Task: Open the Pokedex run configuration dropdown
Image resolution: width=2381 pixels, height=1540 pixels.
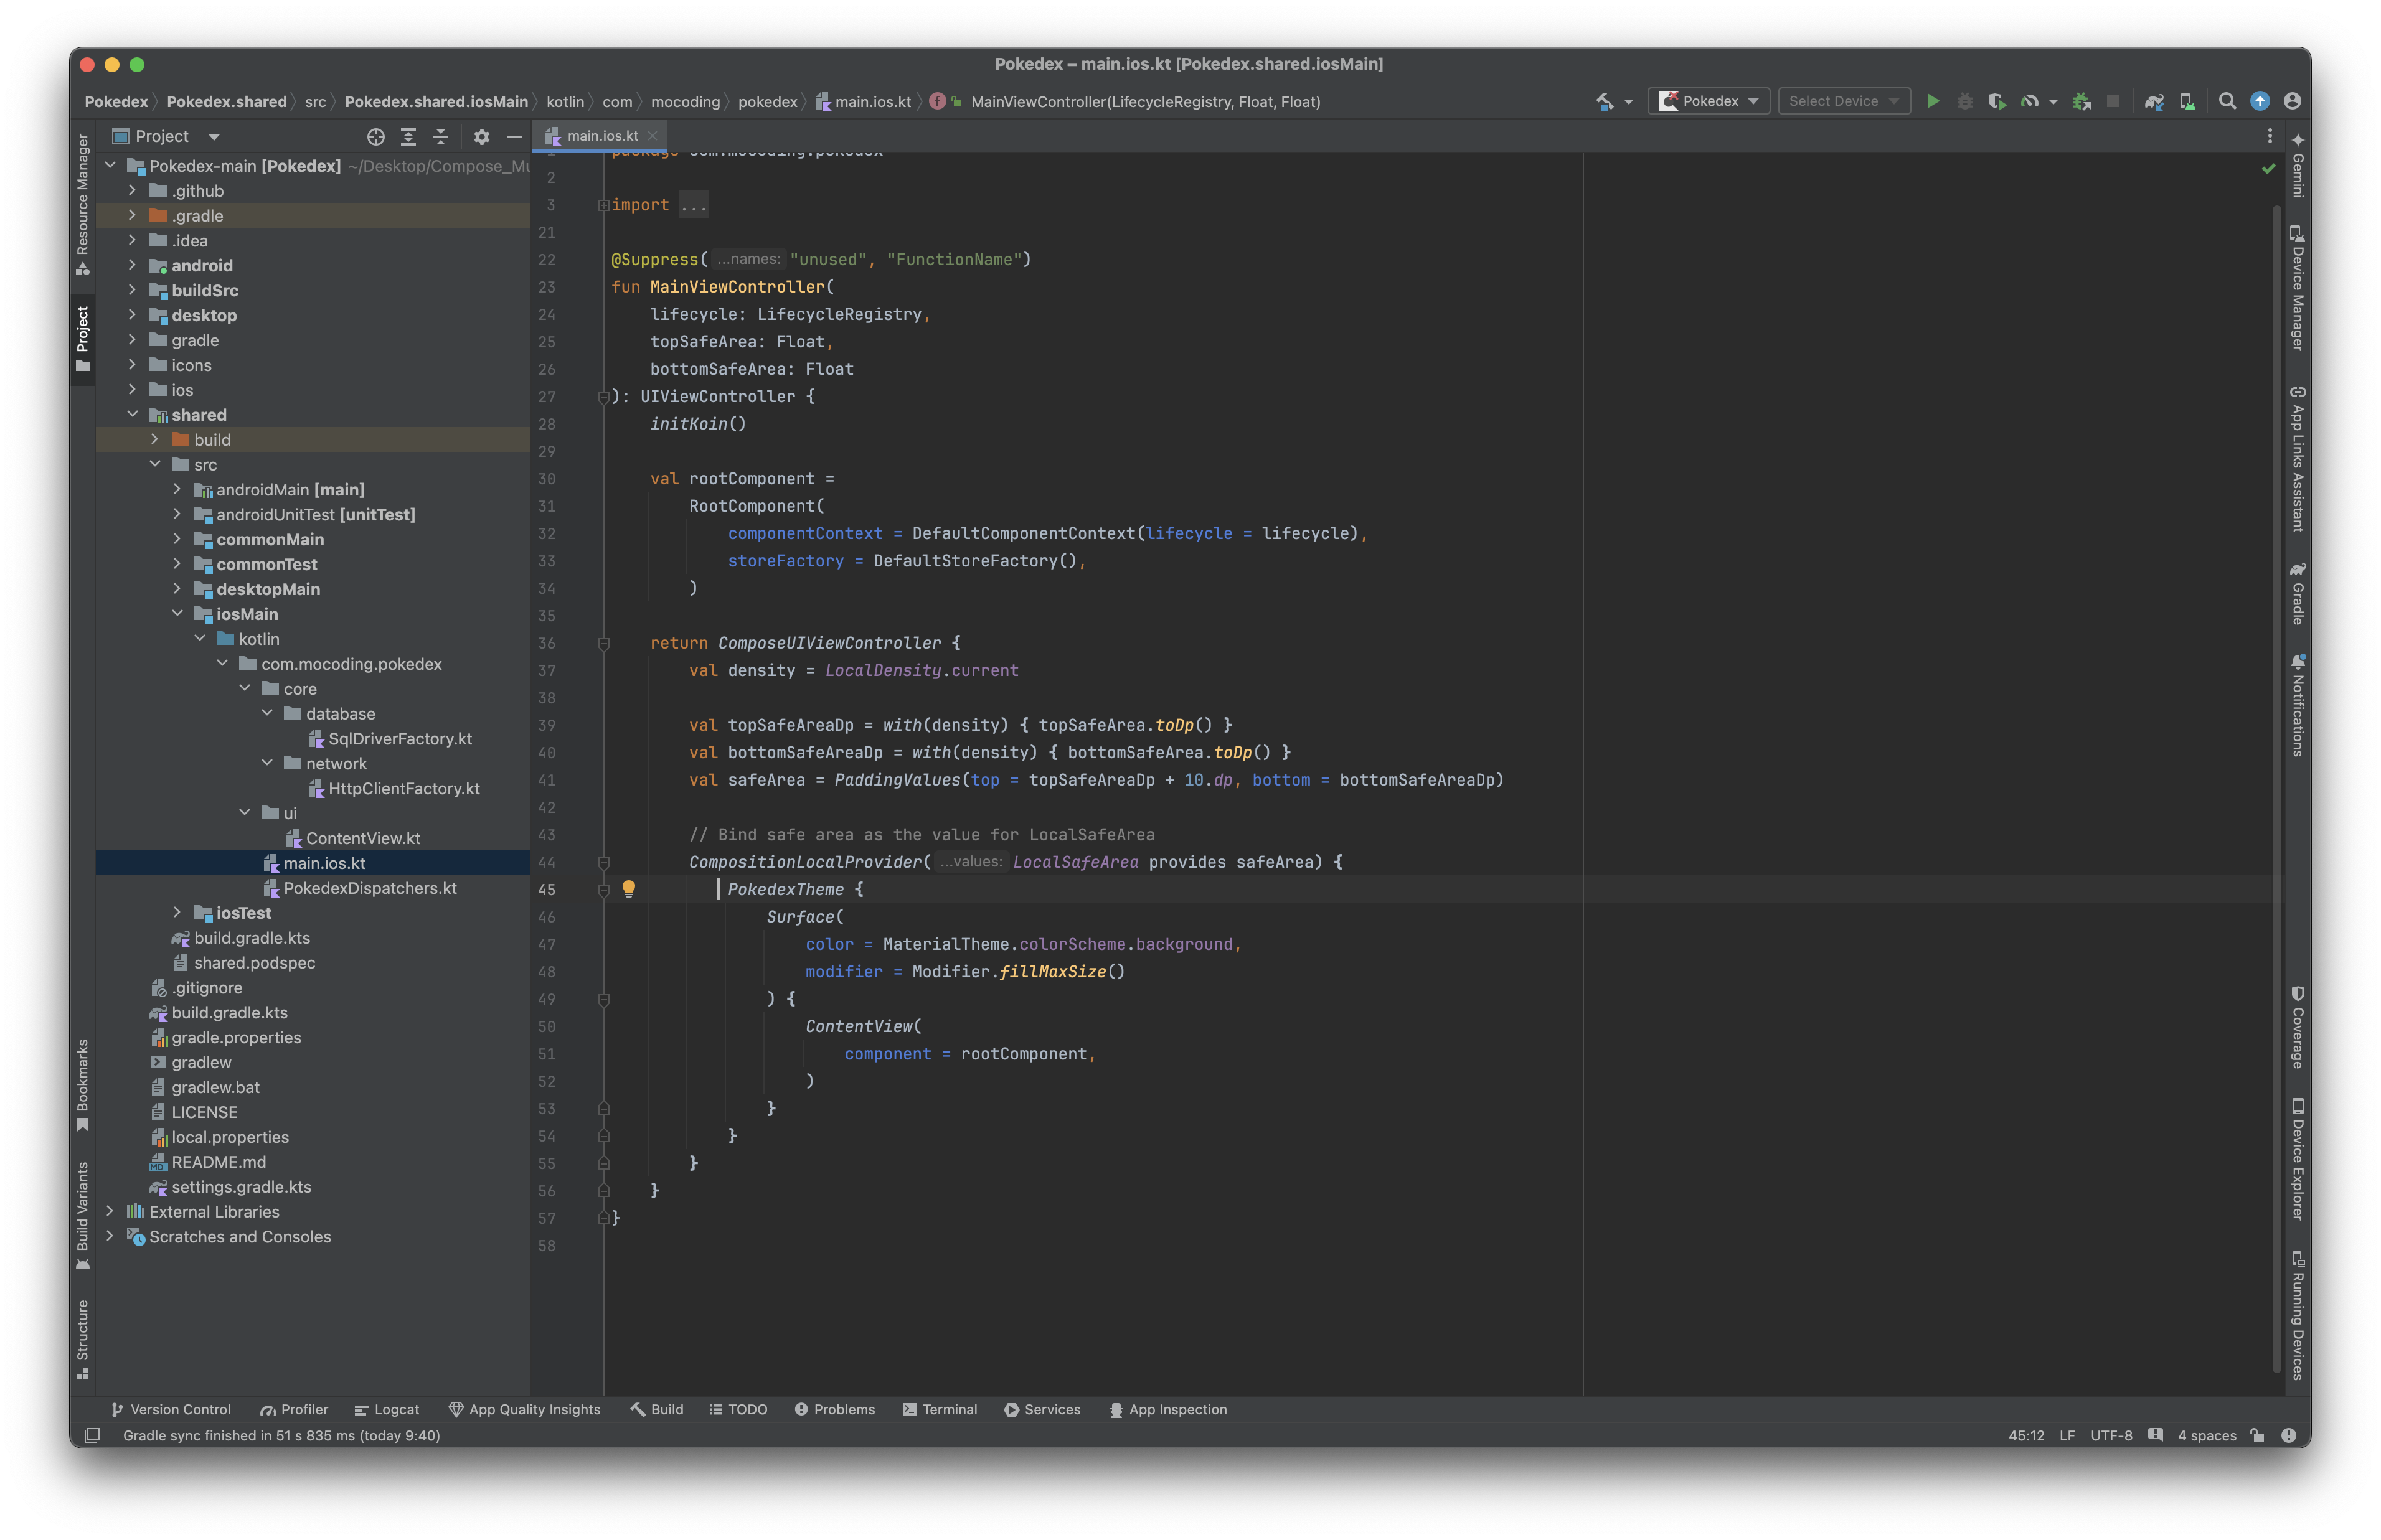Action: 1708,101
